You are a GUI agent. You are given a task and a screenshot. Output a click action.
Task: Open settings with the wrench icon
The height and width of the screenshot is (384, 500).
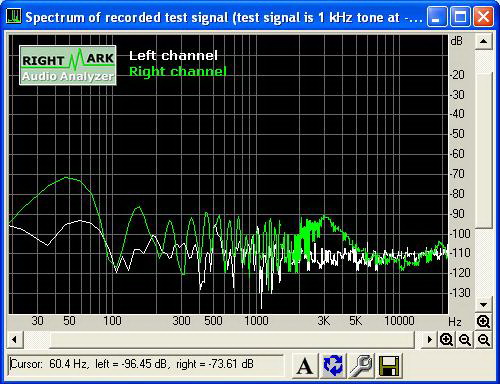(361, 366)
